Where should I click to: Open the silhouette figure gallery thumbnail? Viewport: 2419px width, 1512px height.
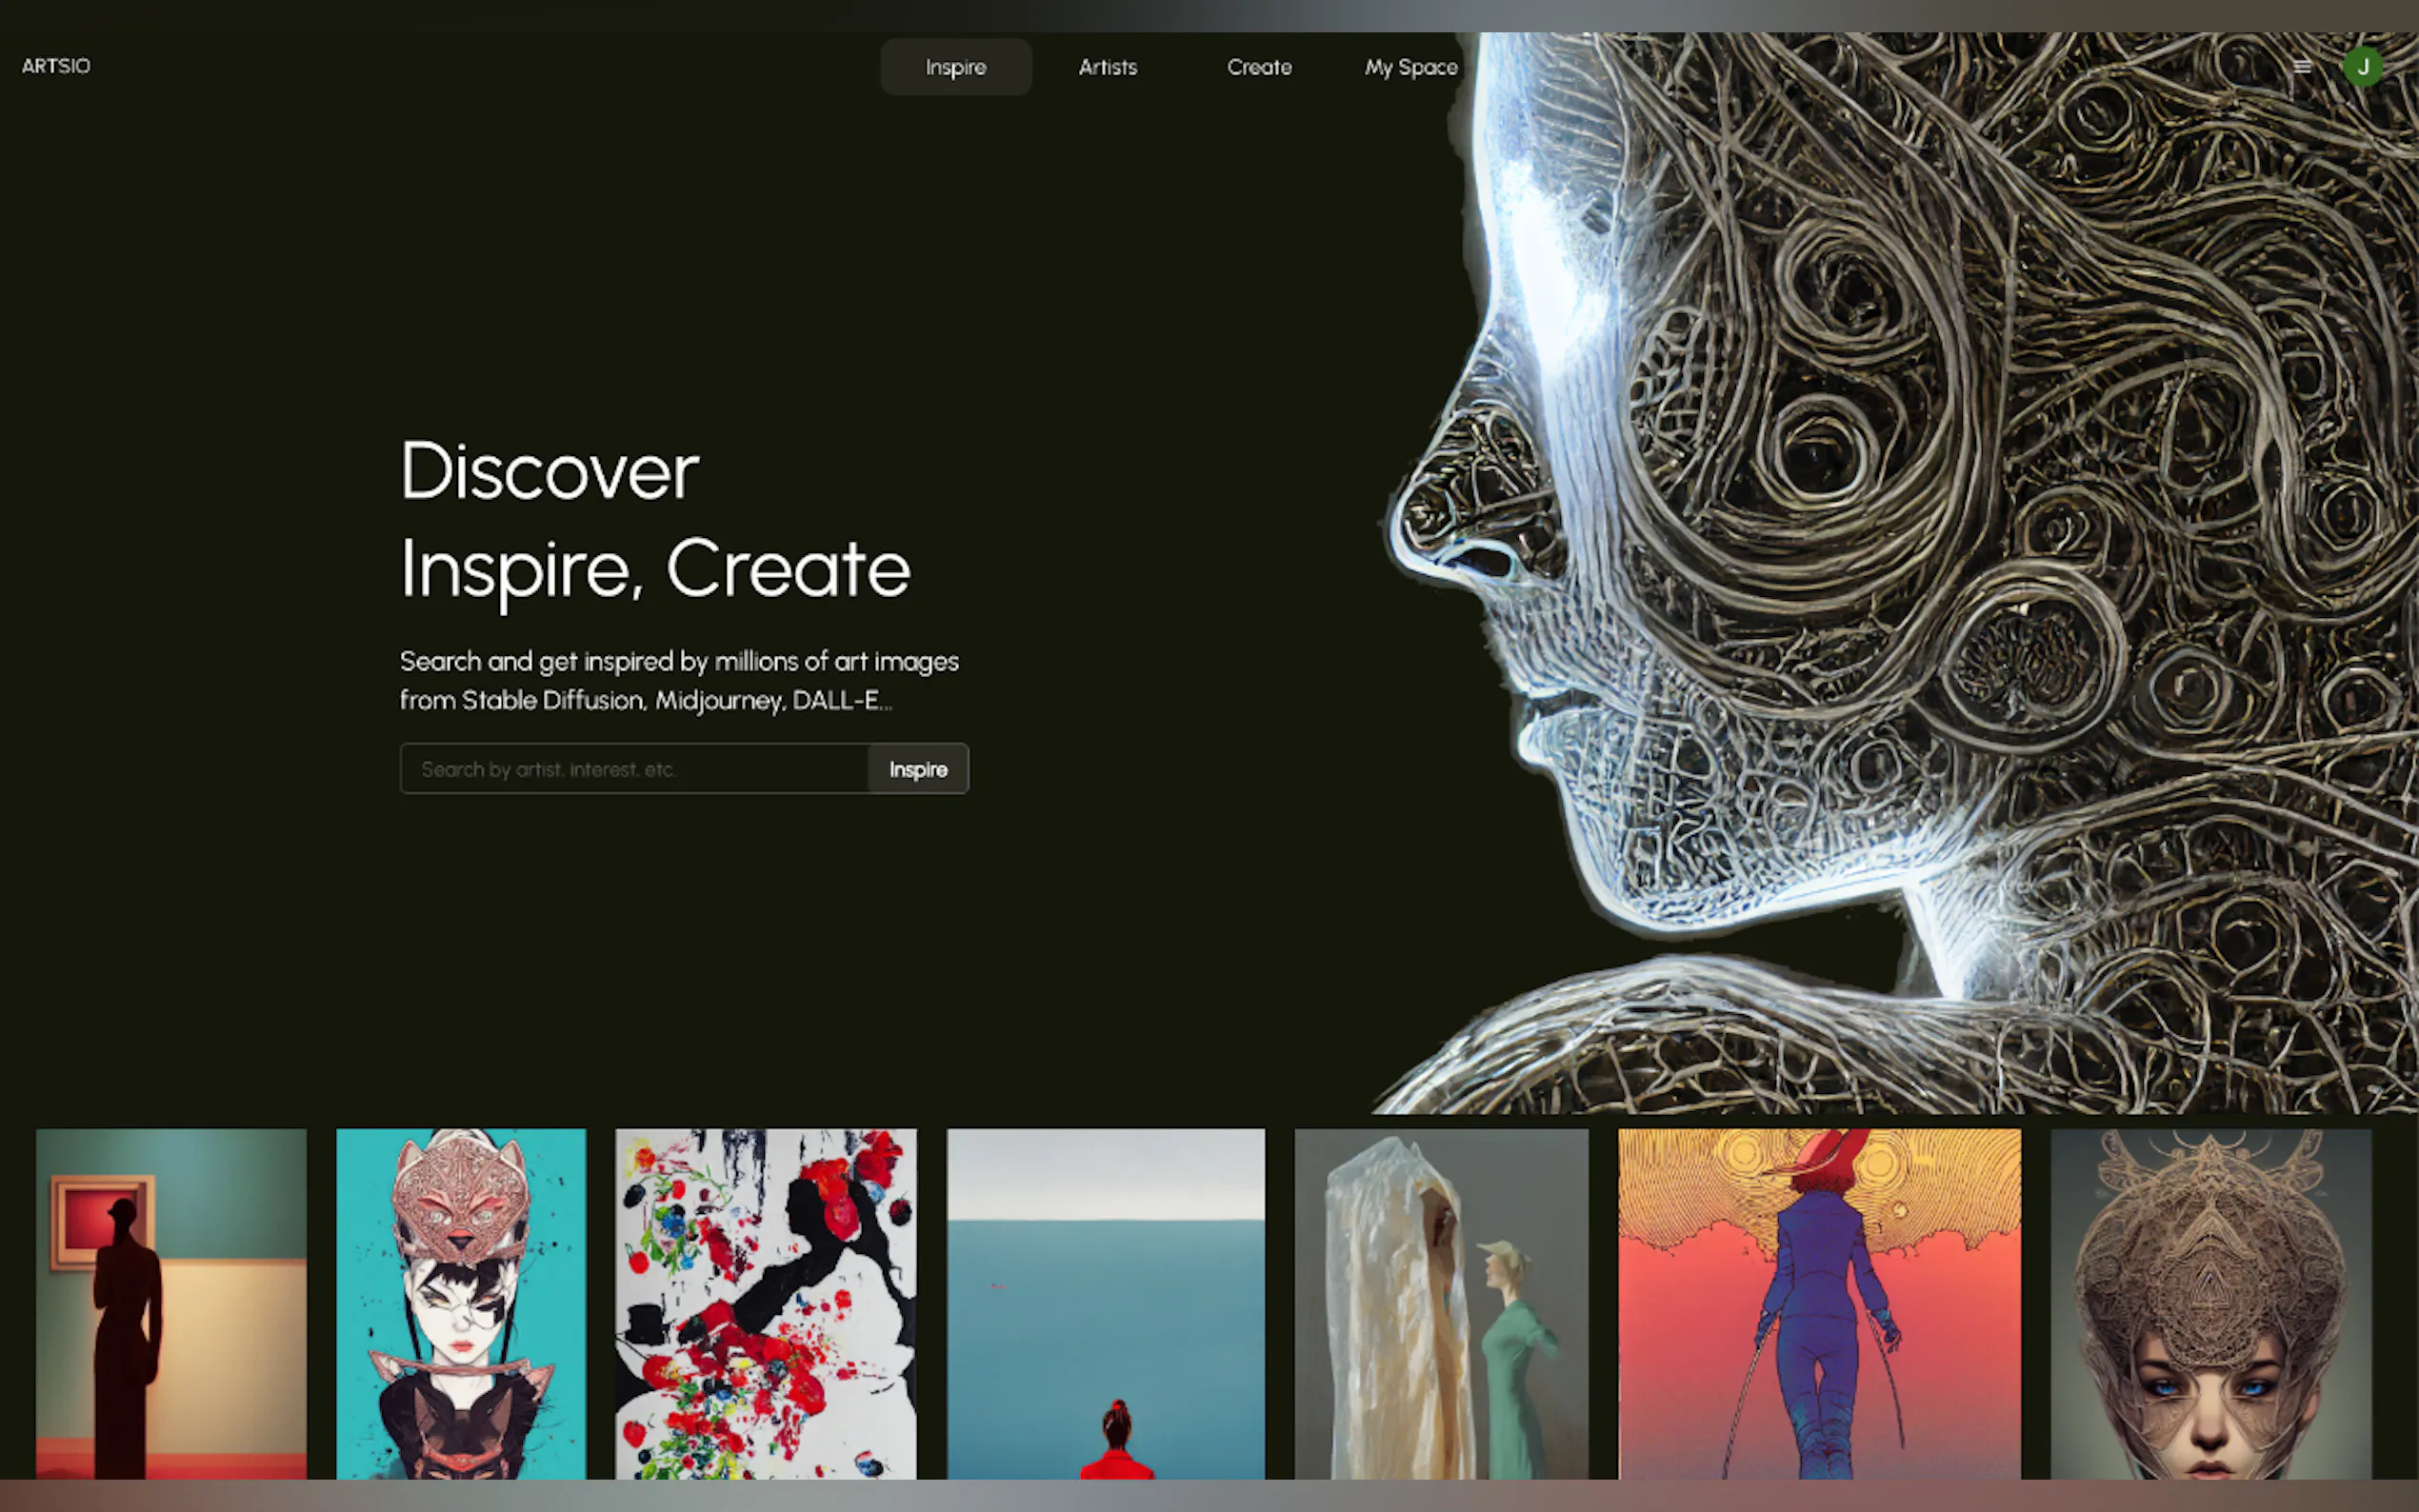click(x=171, y=1303)
